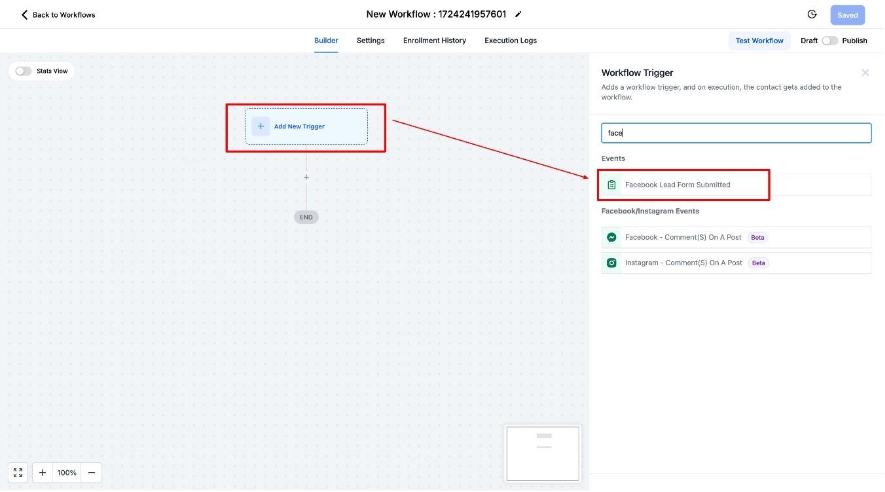Switch to the Builder tab

pyautogui.click(x=326, y=41)
